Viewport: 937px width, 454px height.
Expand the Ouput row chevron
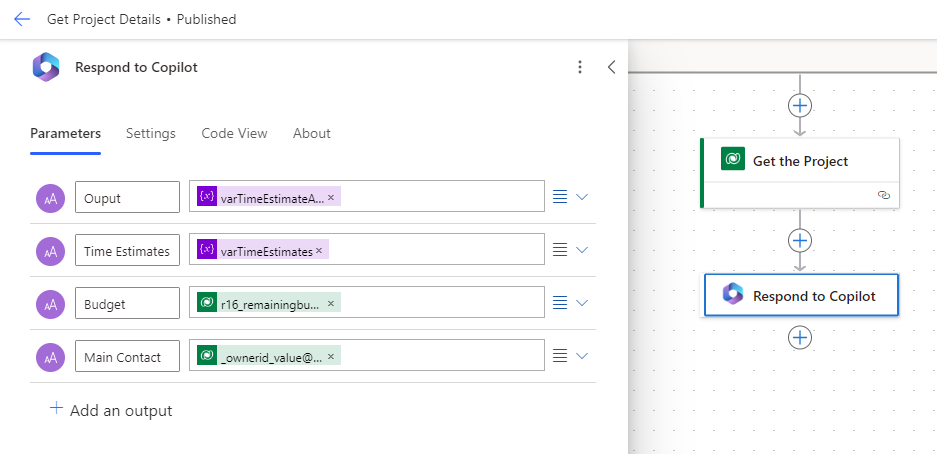coord(582,197)
